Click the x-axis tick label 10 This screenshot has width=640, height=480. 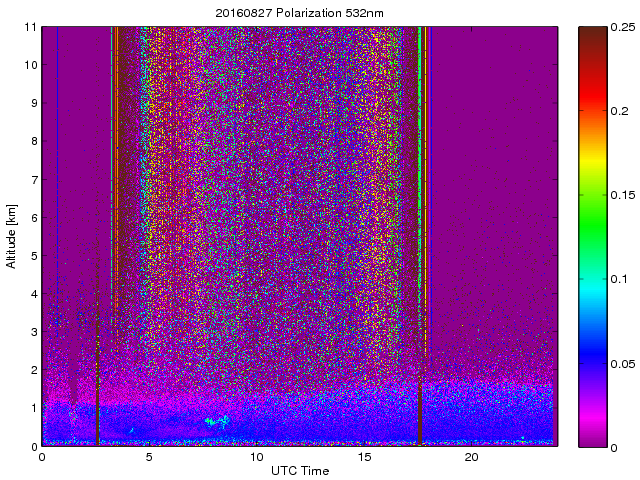257,457
